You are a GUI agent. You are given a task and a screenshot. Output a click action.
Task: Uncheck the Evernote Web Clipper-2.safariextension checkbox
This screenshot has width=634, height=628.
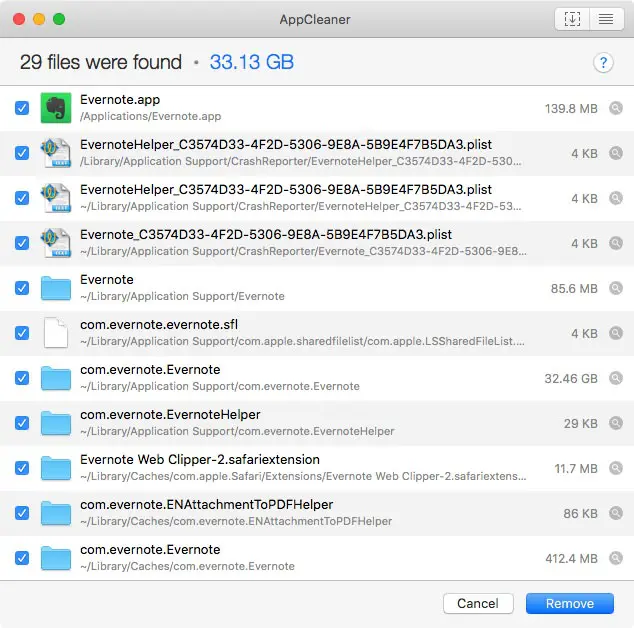click(x=22, y=468)
